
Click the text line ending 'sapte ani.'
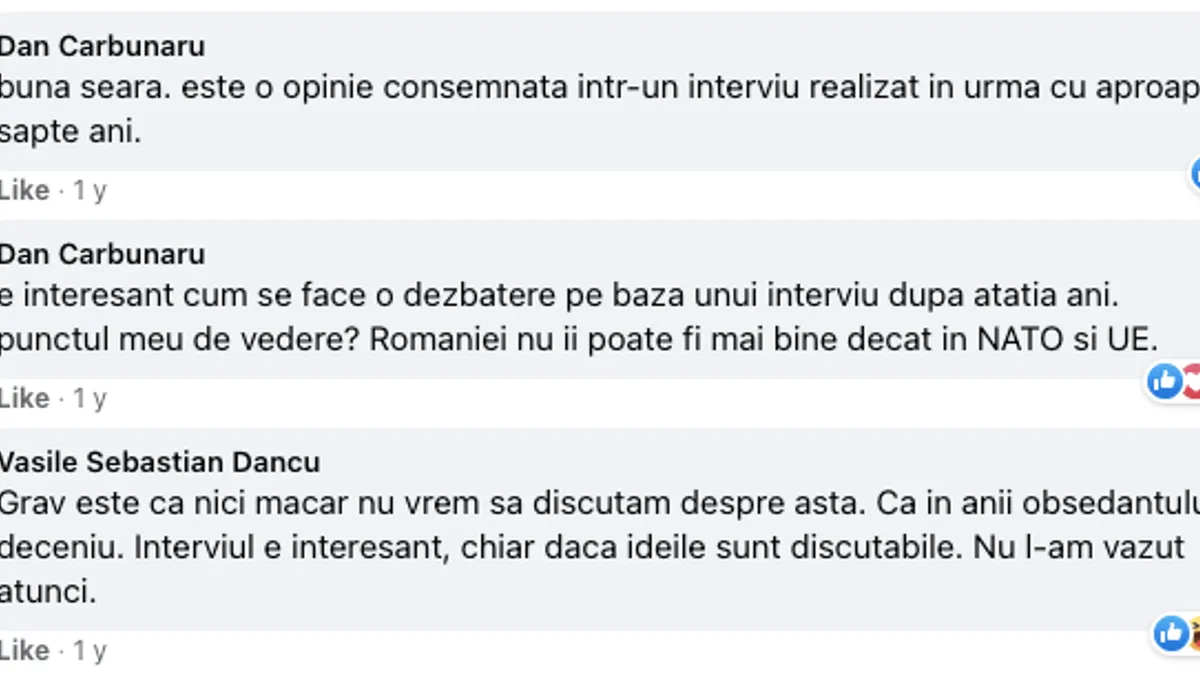[x=70, y=131]
